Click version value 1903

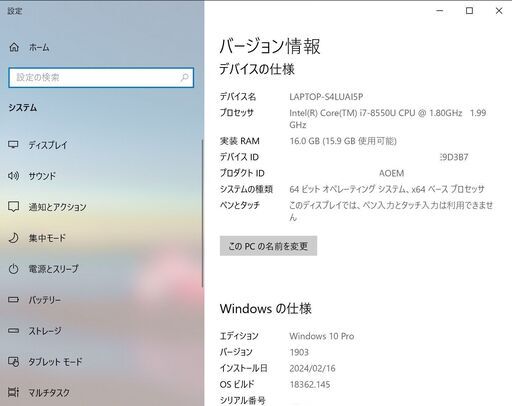pos(299,352)
